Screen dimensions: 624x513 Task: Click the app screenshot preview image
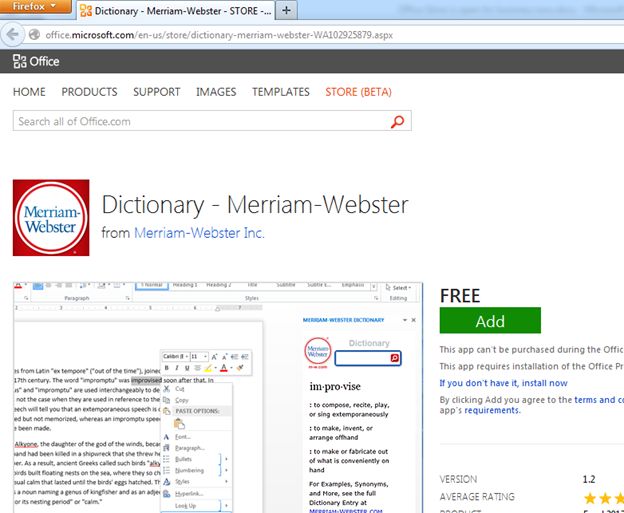pos(218,398)
